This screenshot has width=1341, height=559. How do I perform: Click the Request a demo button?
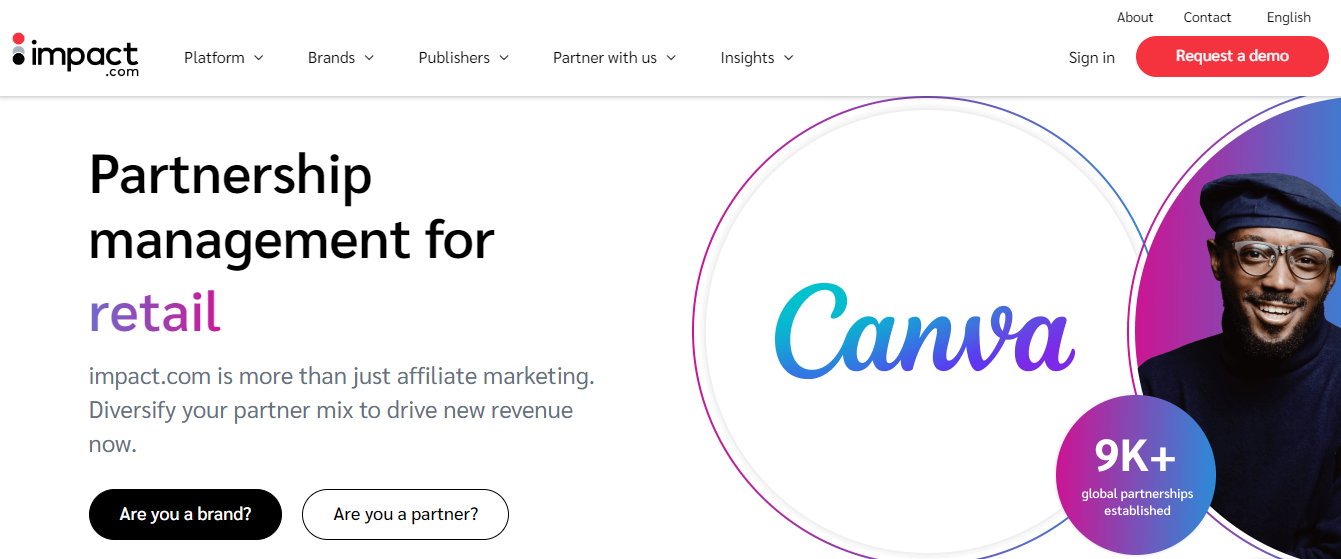(1232, 56)
